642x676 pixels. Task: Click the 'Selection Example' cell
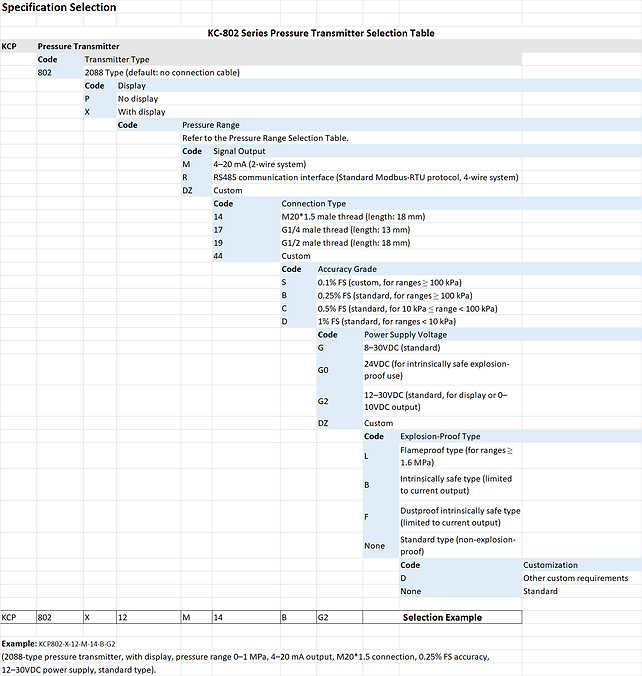[x=442, y=617]
